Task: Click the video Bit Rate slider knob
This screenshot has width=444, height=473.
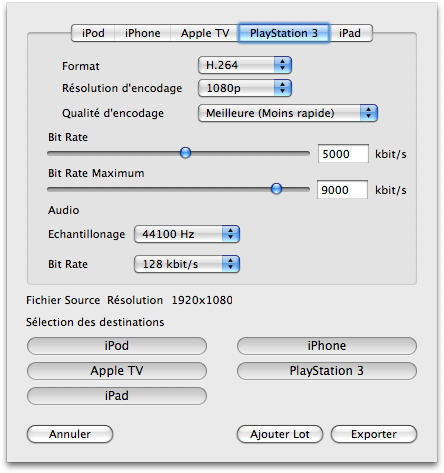Action: click(x=185, y=153)
